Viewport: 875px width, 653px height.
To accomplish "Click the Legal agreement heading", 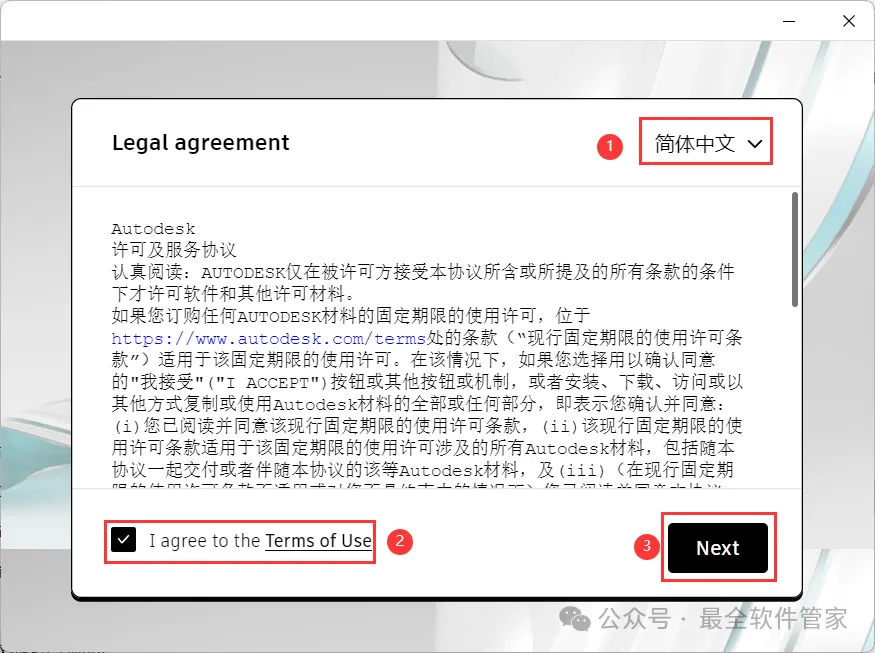I will tap(201, 143).
